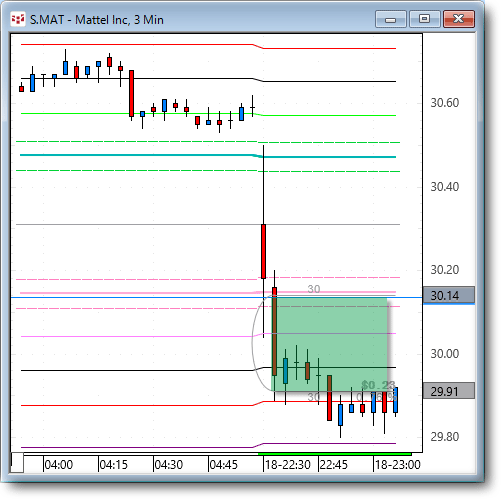This screenshot has height=500, width=502.
Task: Click the window title S.MAT - Mattel Inc, 3 Min
Action: pos(97,20)
